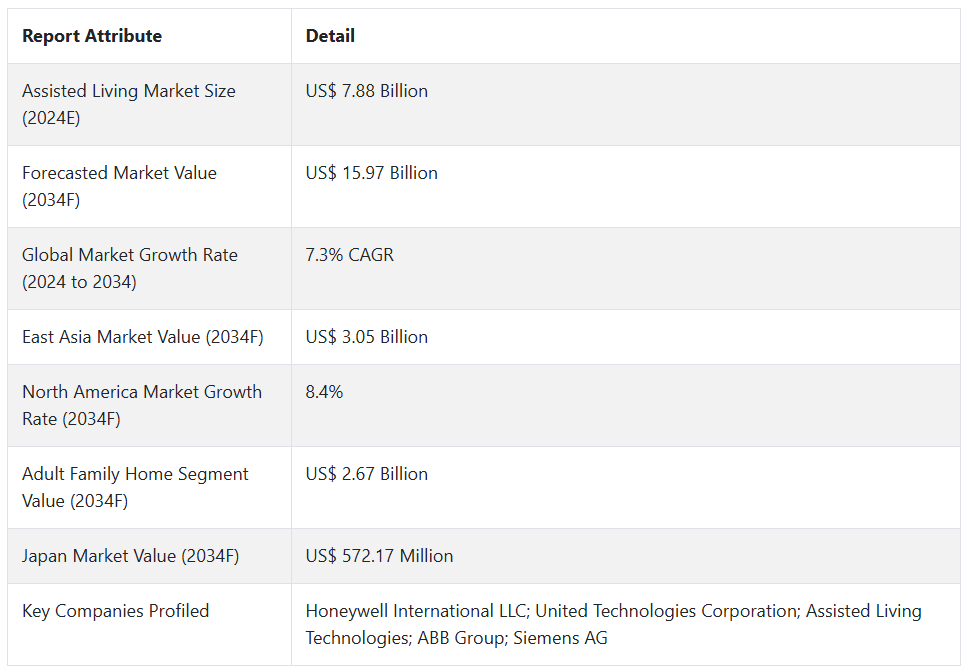Click the 'US$ 7.88 Billion' value
Viewport: 969px width, 672px height.
367,91
